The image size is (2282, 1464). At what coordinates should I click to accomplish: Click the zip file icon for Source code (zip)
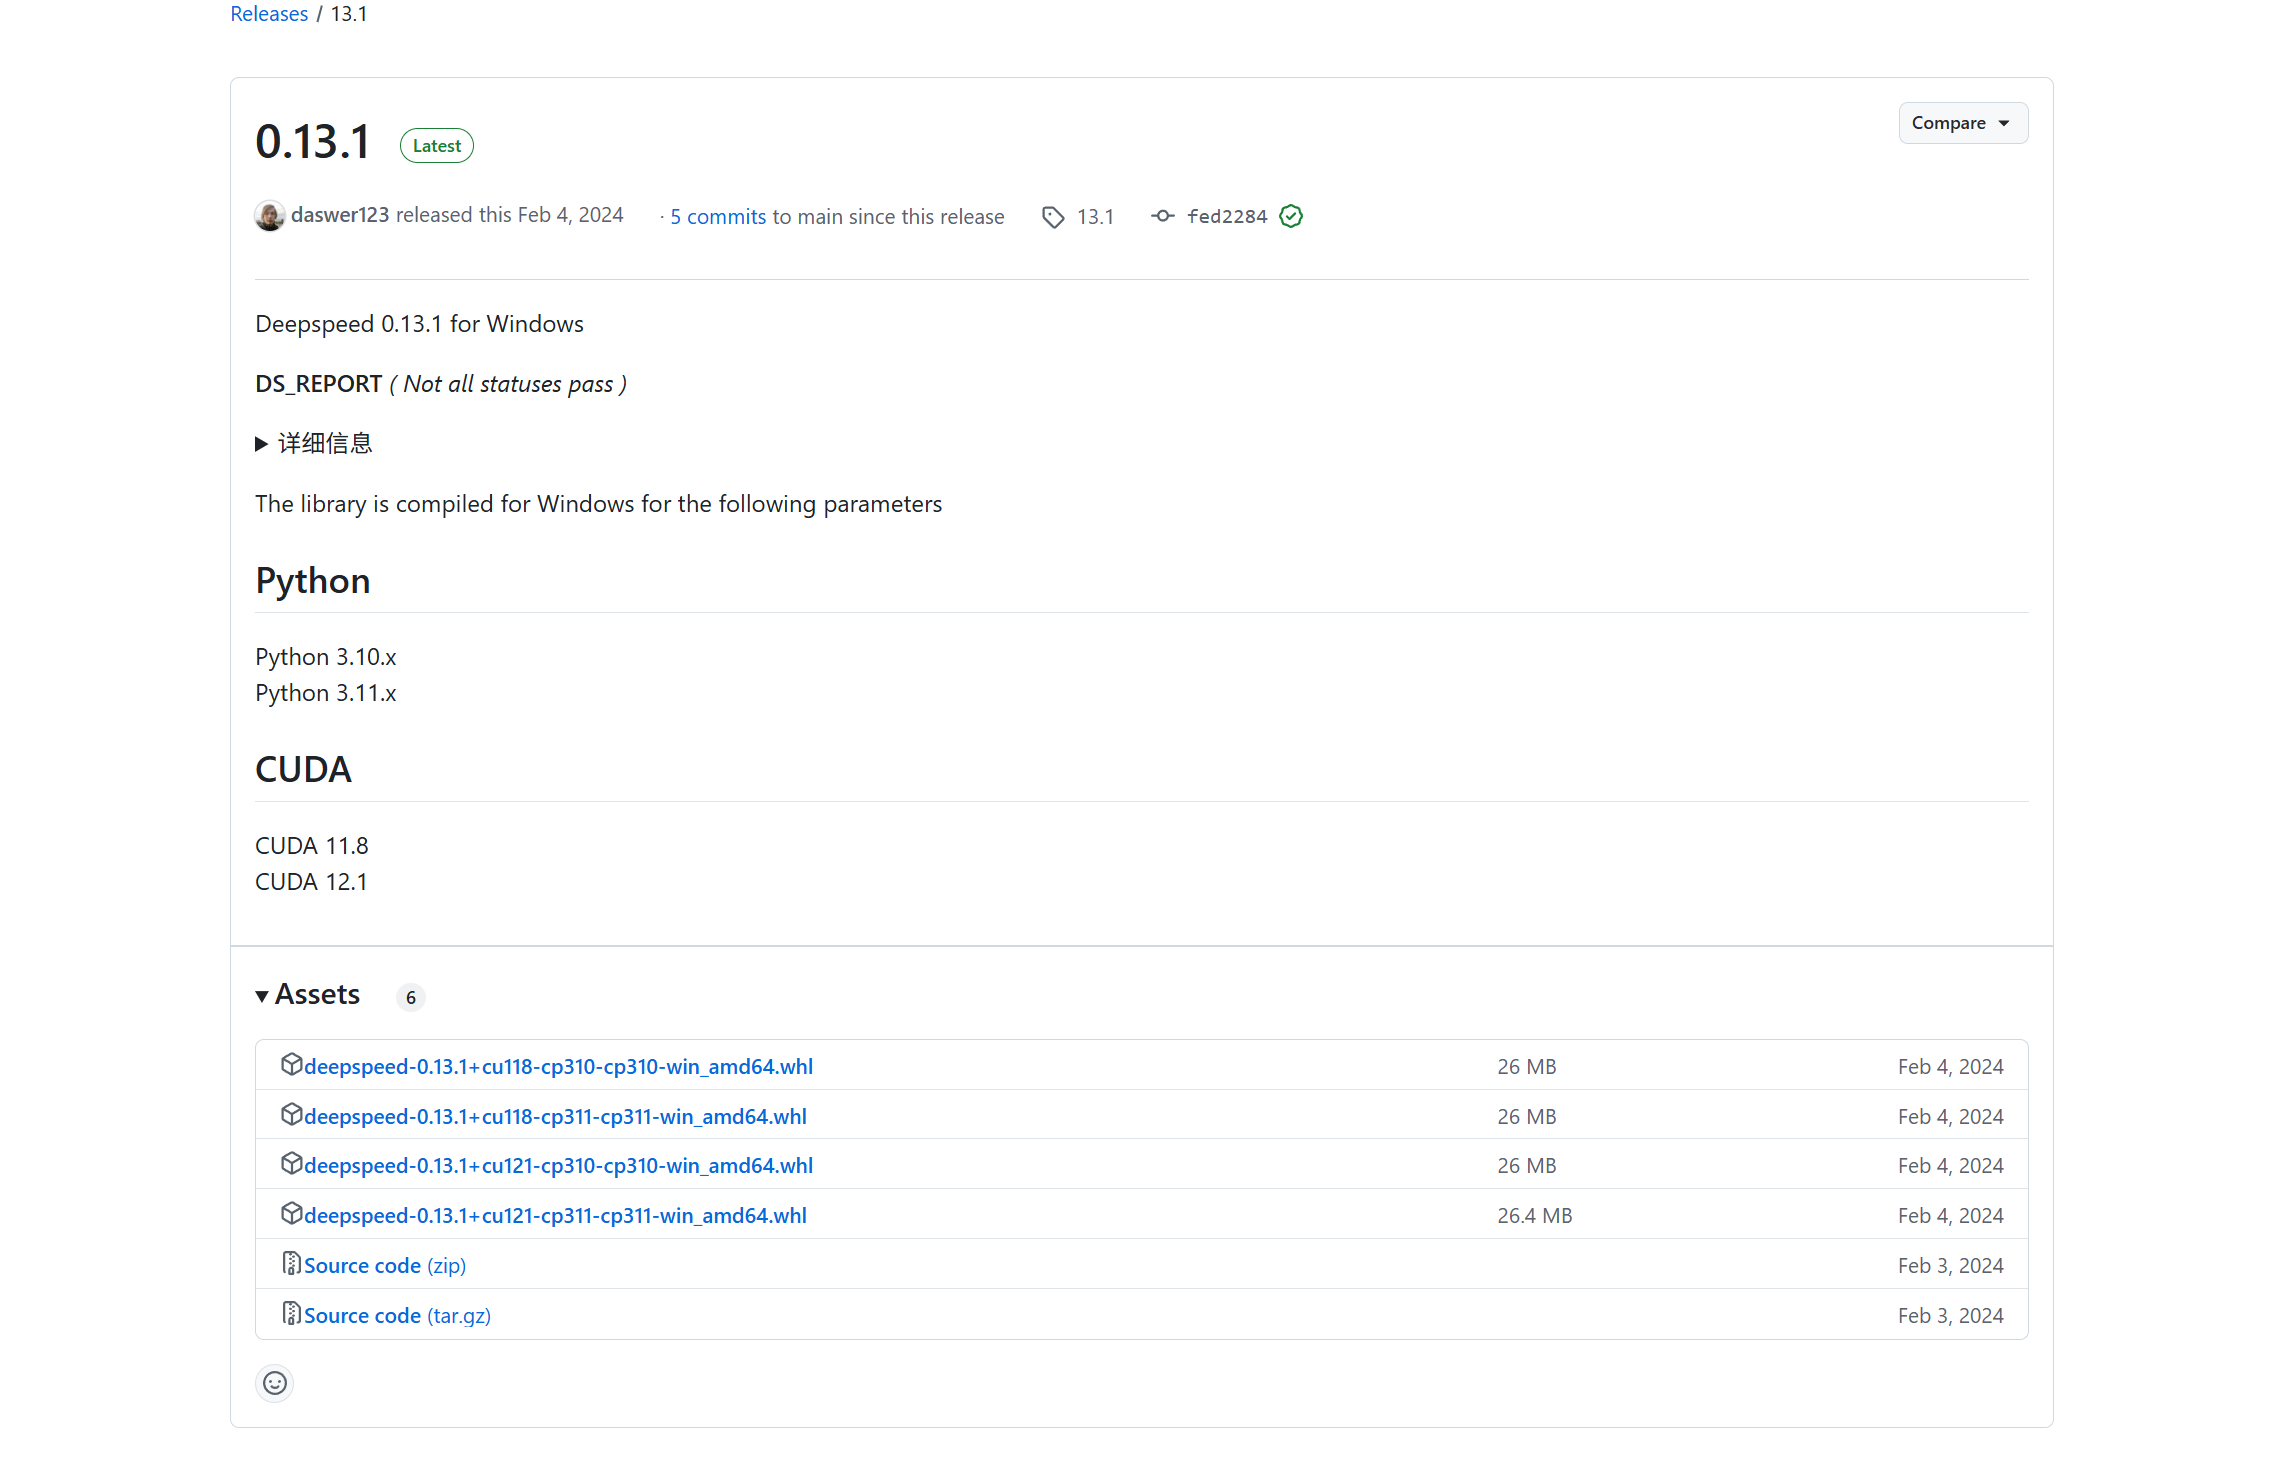pyautogui.click(x=291, y=1264)
